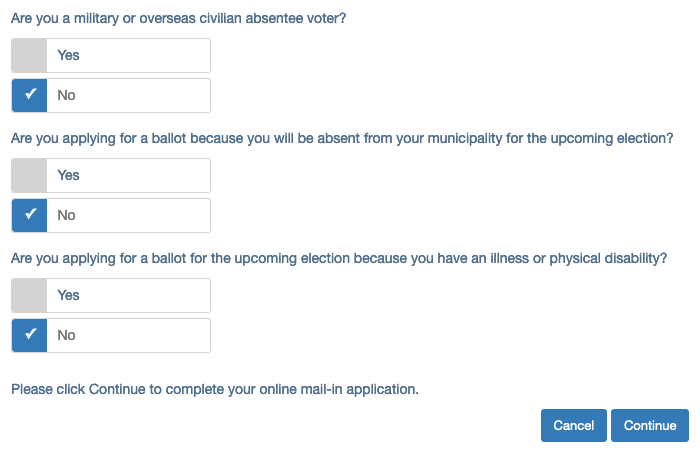The width and height of the screenshot is (700, 455).
Task: Select grey Yes indicator for absent from municipality
Action: [29, 175]
